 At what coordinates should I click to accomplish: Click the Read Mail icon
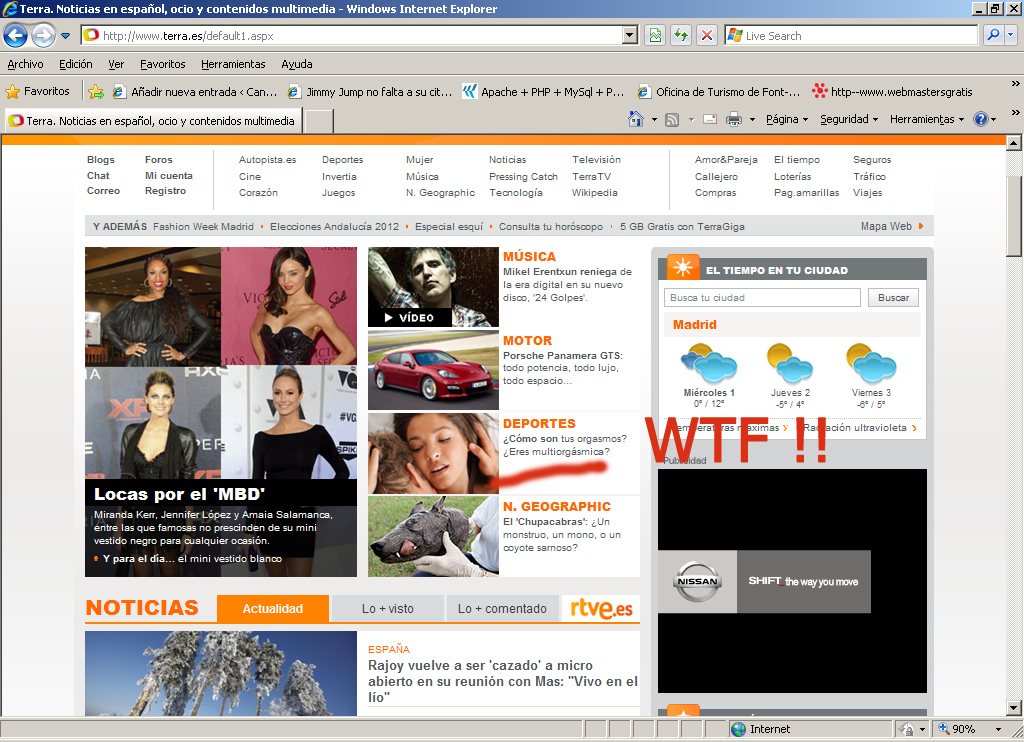710,120
